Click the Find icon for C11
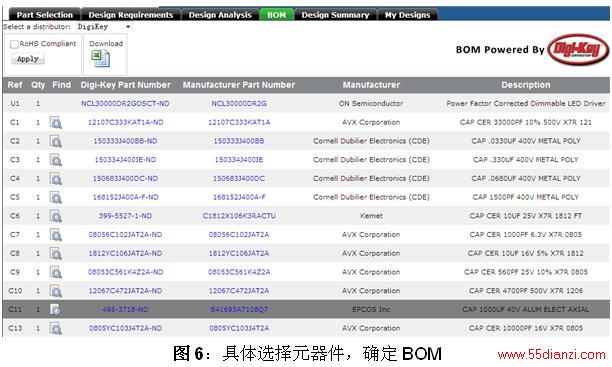Image resolution: width=612 pixels, height=367 pixels. pos(56,310)
